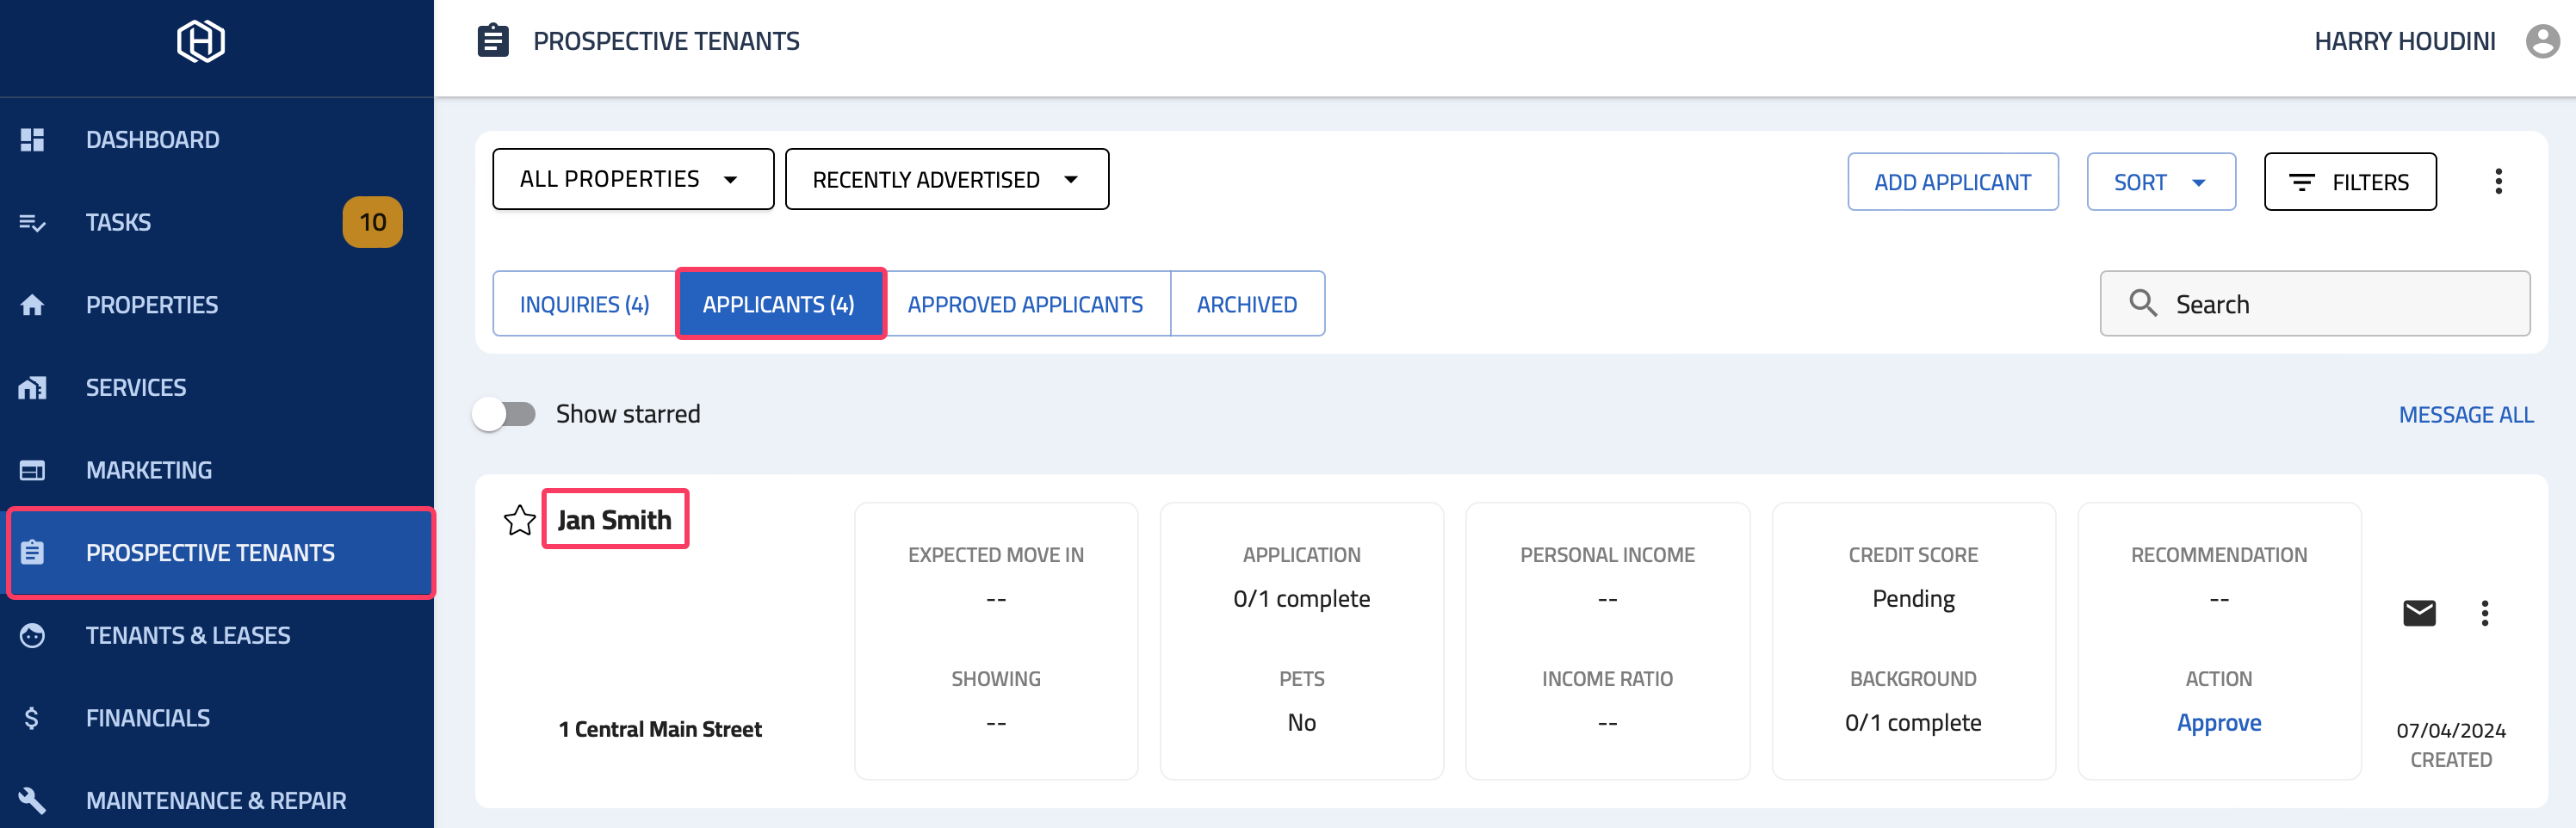Expand the All Properties dropdown
Screen dimensions: 2576x828
click(x=633, y=179)
